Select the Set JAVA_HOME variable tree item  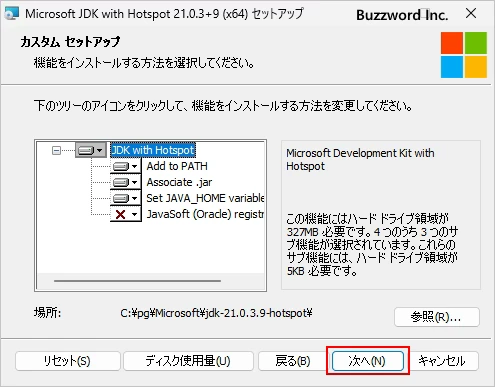tap(205, 198)
